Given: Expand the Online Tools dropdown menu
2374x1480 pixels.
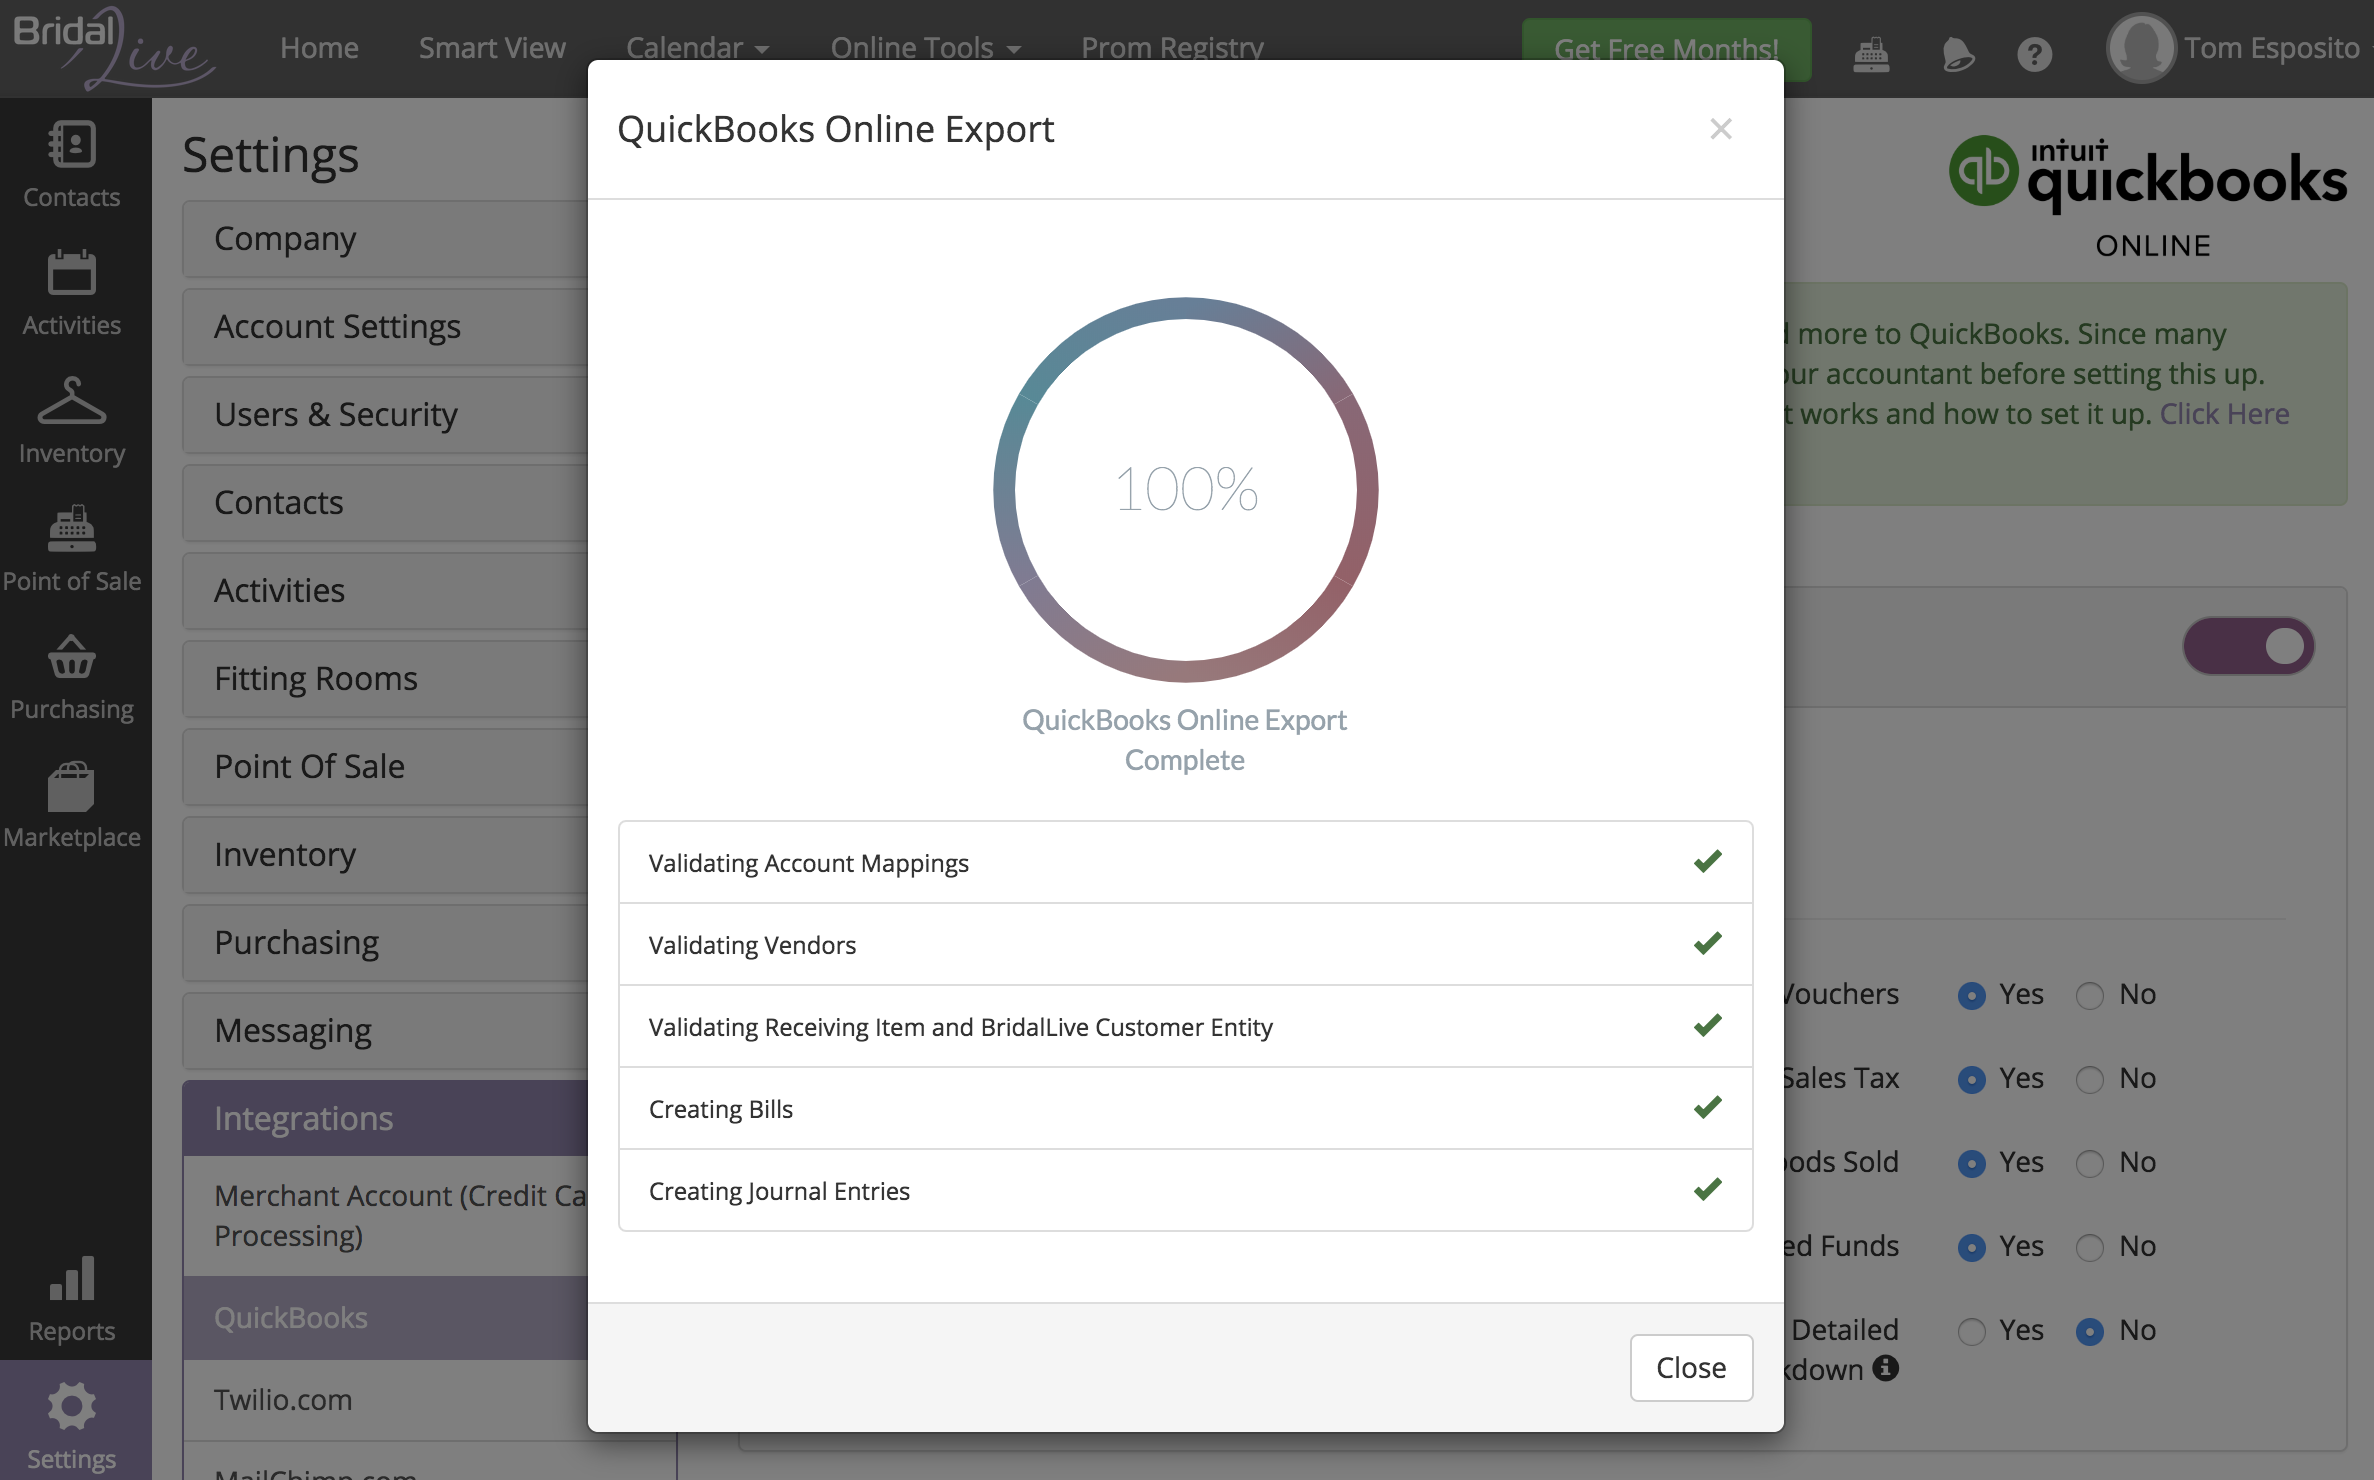Looking at the screenshot, I should pos(925,47).
